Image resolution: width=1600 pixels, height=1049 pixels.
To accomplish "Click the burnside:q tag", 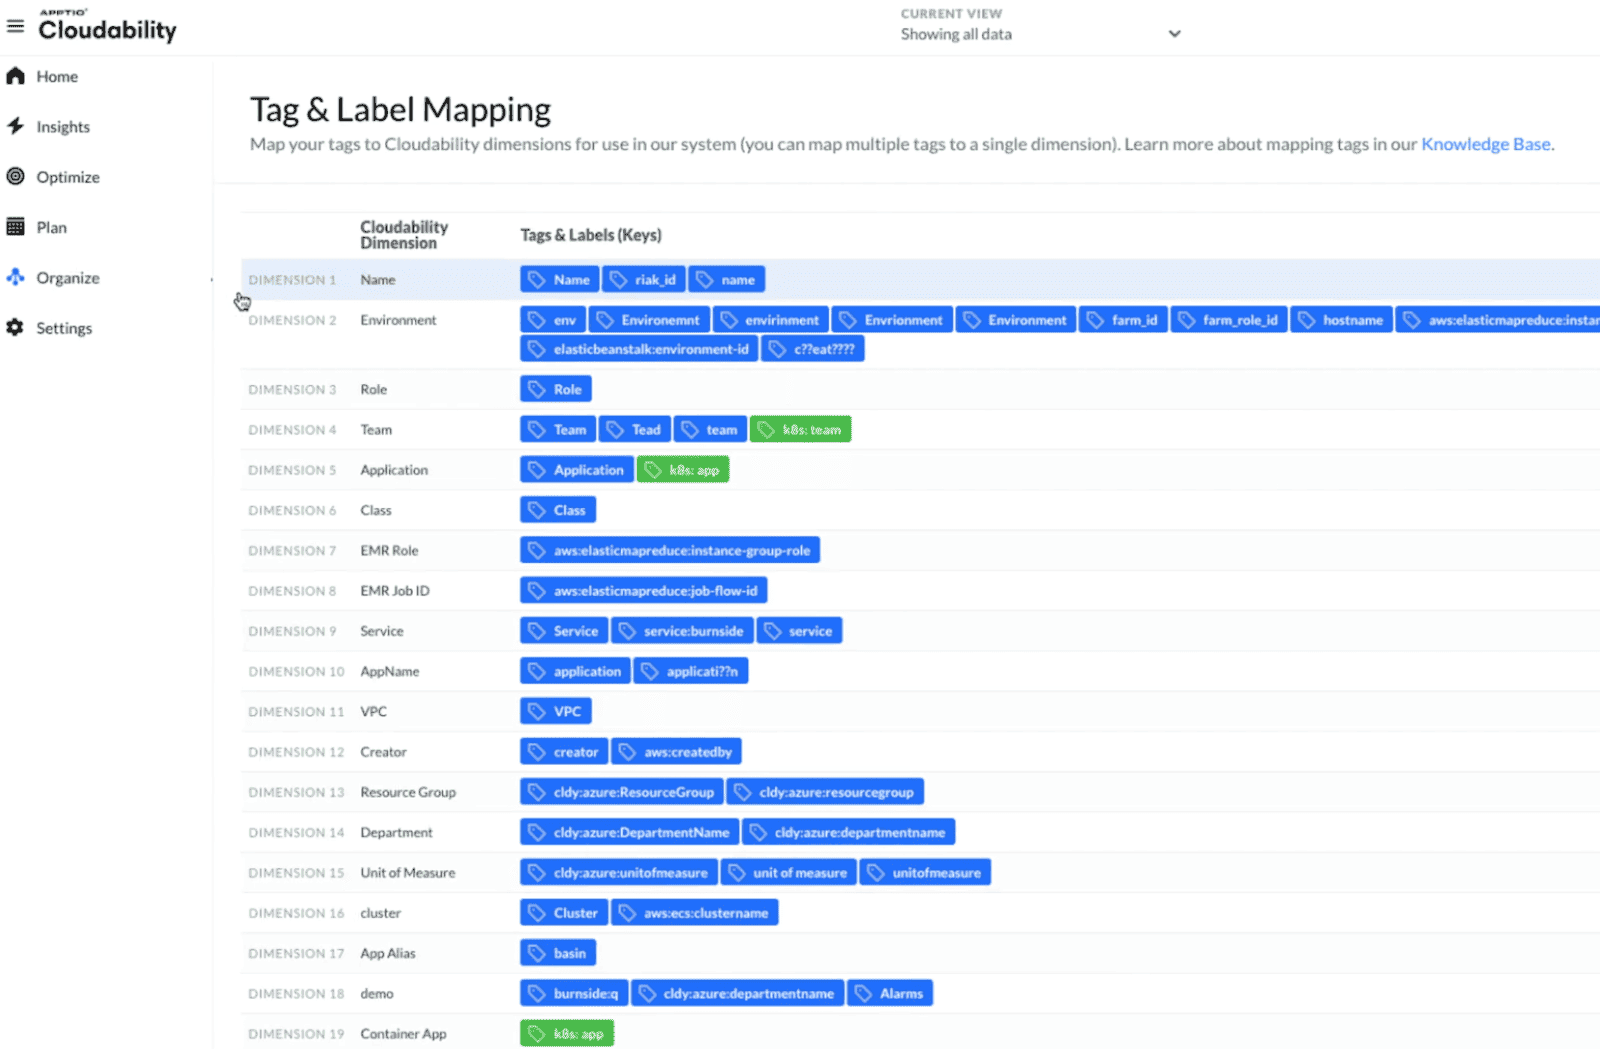I will [574, 993].
